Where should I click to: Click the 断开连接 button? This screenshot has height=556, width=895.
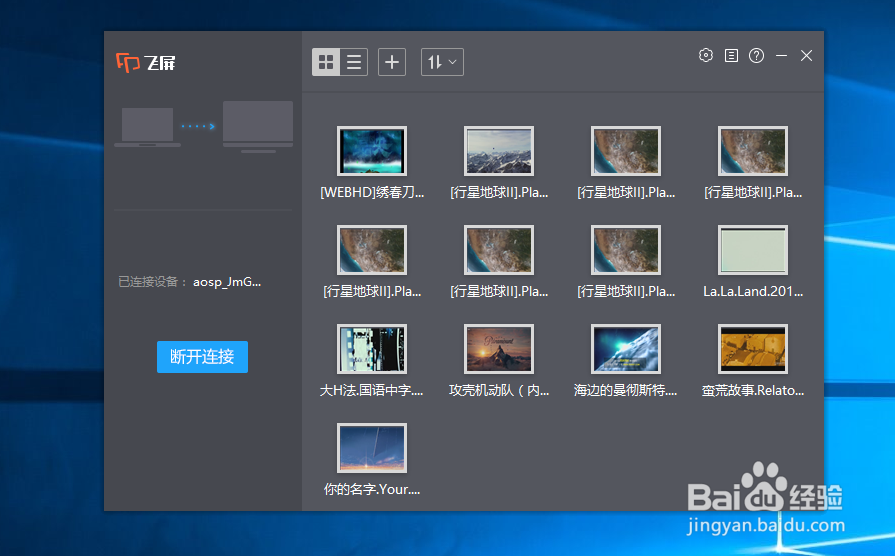(x=202, y=357)
